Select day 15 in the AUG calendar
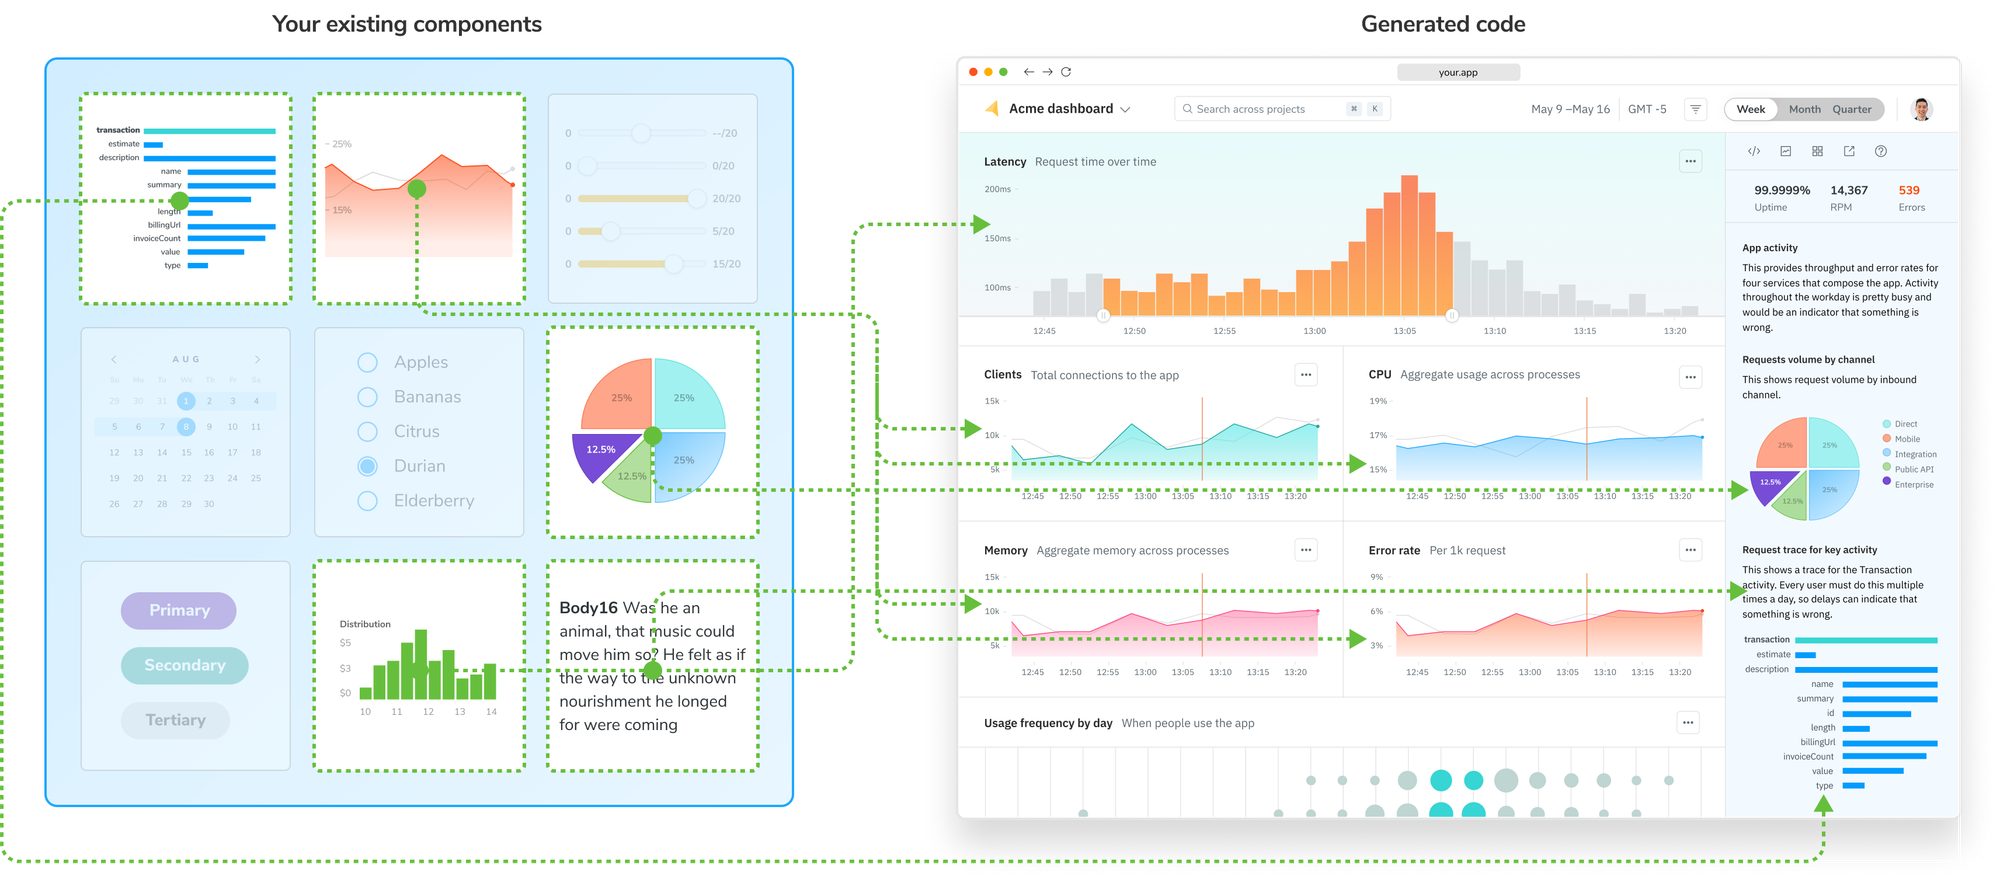2000x882 pixels. pos(186,453)
